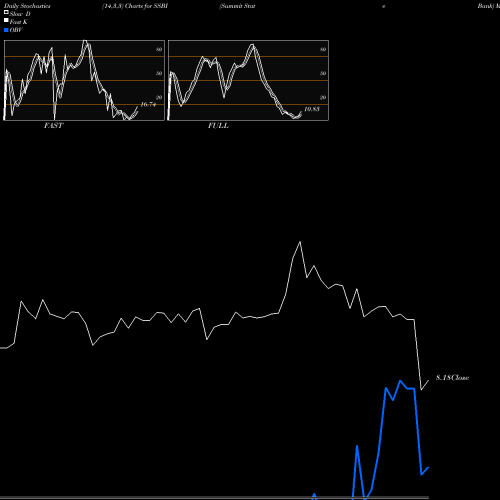Click the 50 level label in the FULL chart
The height and width of the screenshot is (500, 500).
pos(323,73)
